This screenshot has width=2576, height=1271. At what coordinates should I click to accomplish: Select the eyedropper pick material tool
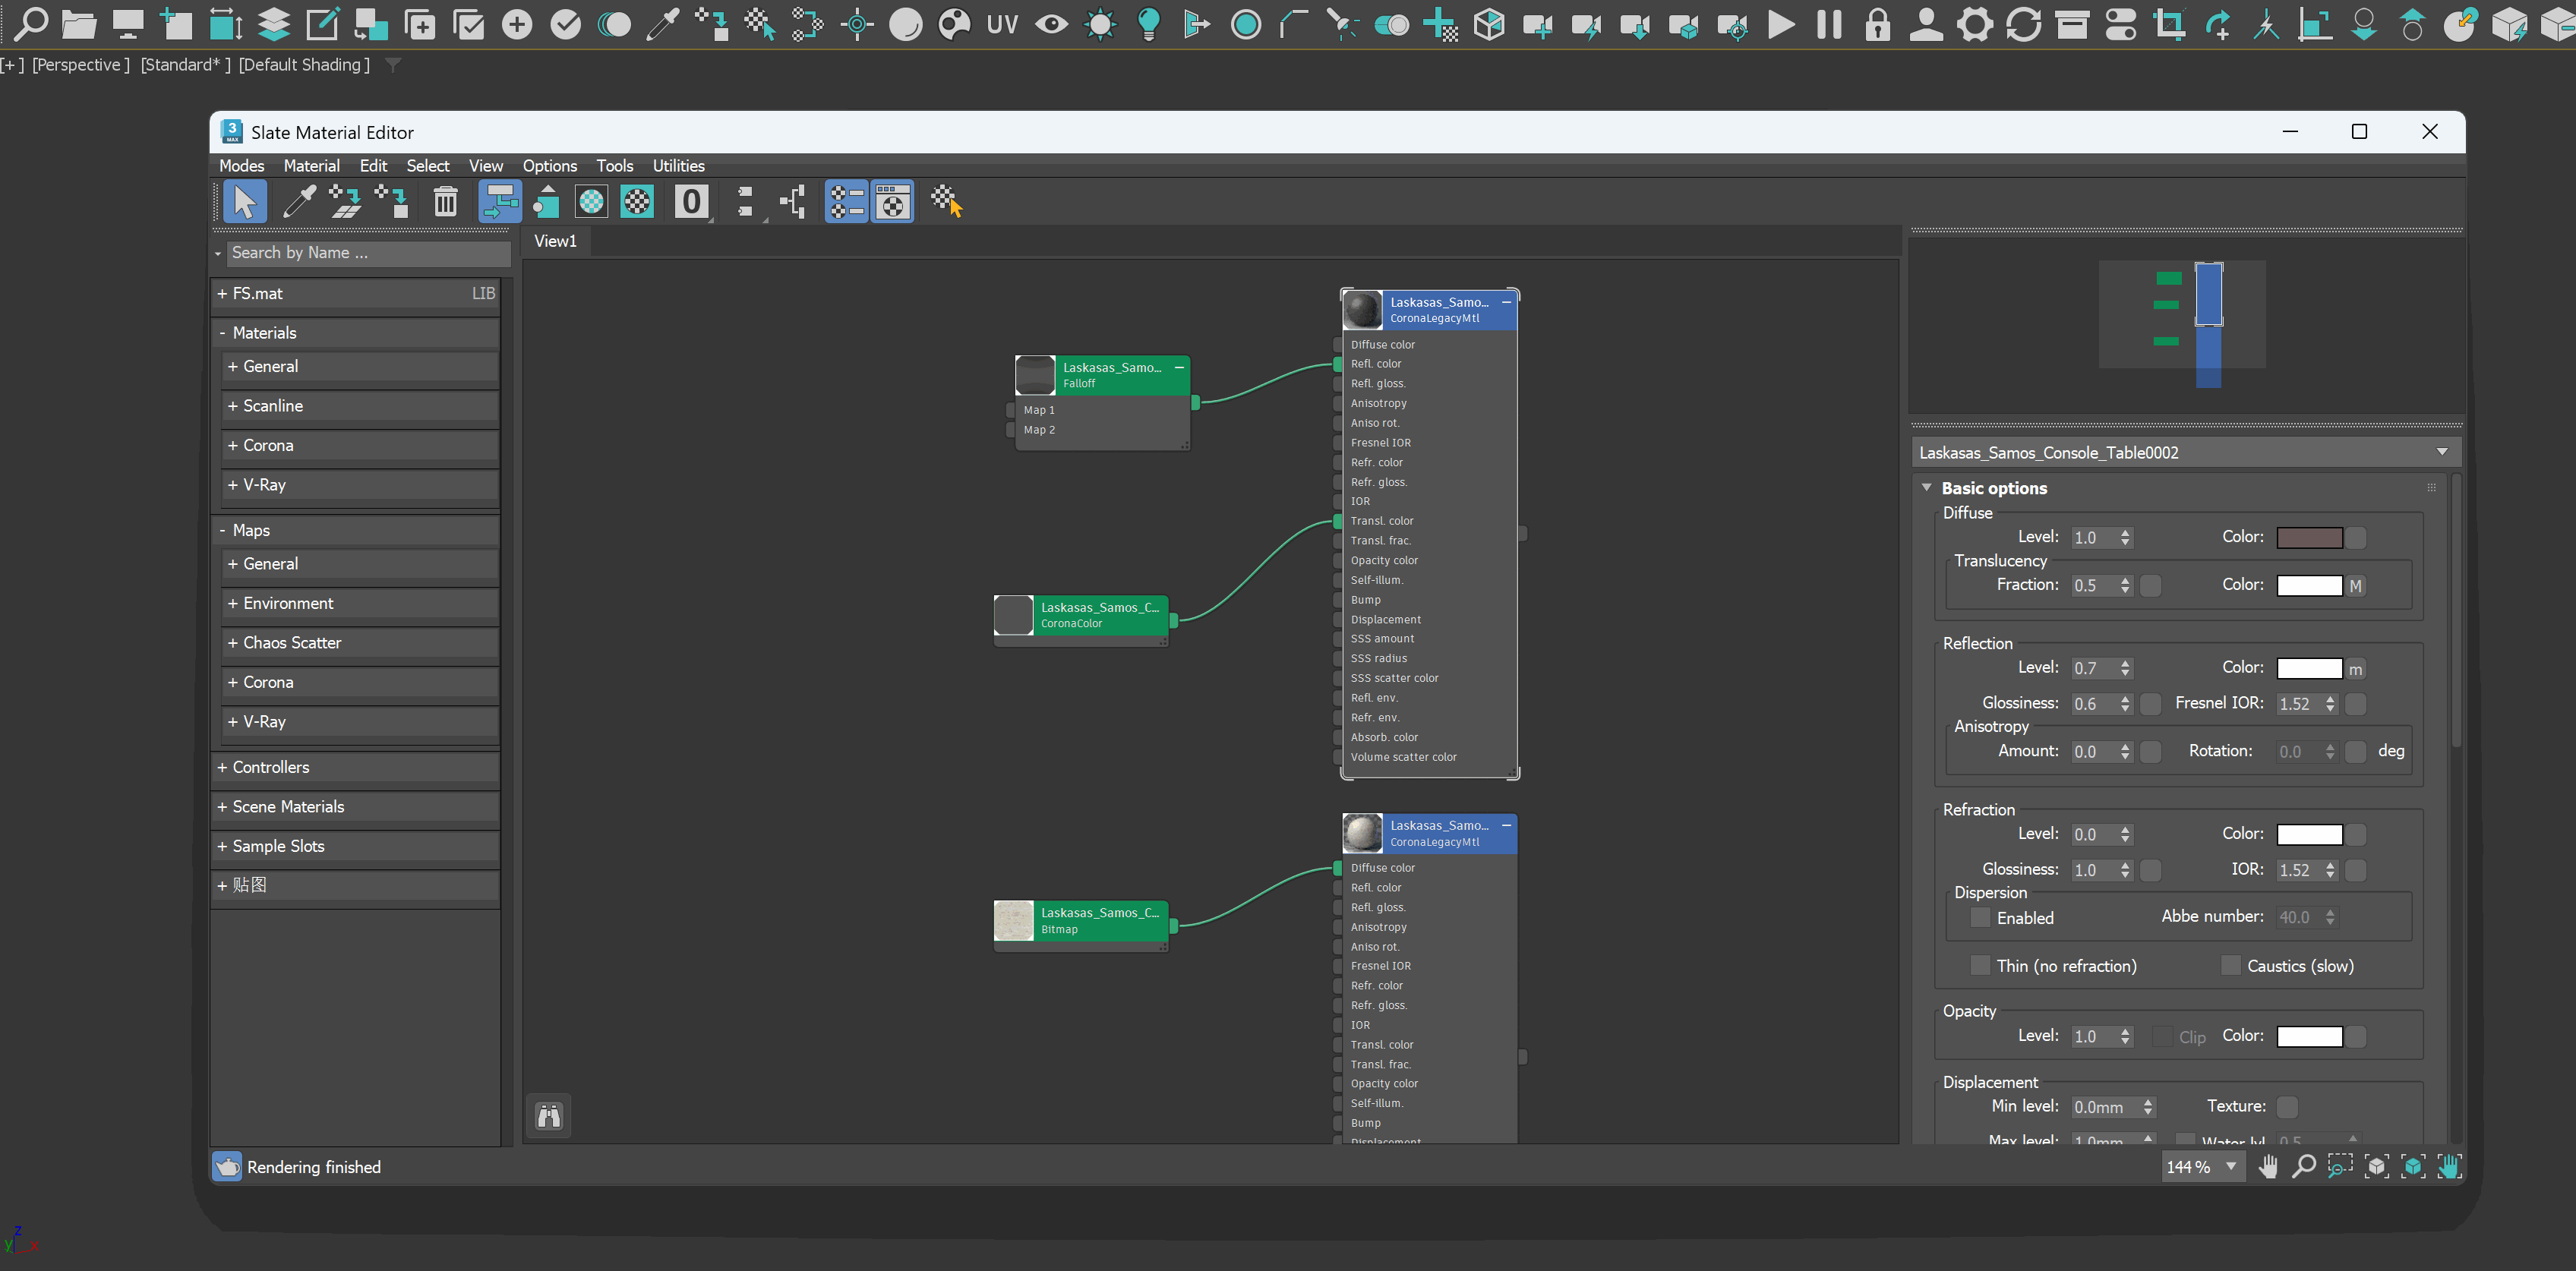pyautogui.click(x=298, y=202)
